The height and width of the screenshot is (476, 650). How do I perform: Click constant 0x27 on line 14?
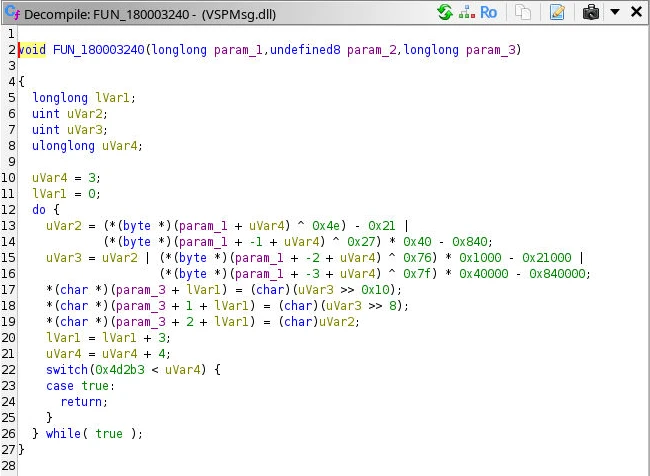361,242
